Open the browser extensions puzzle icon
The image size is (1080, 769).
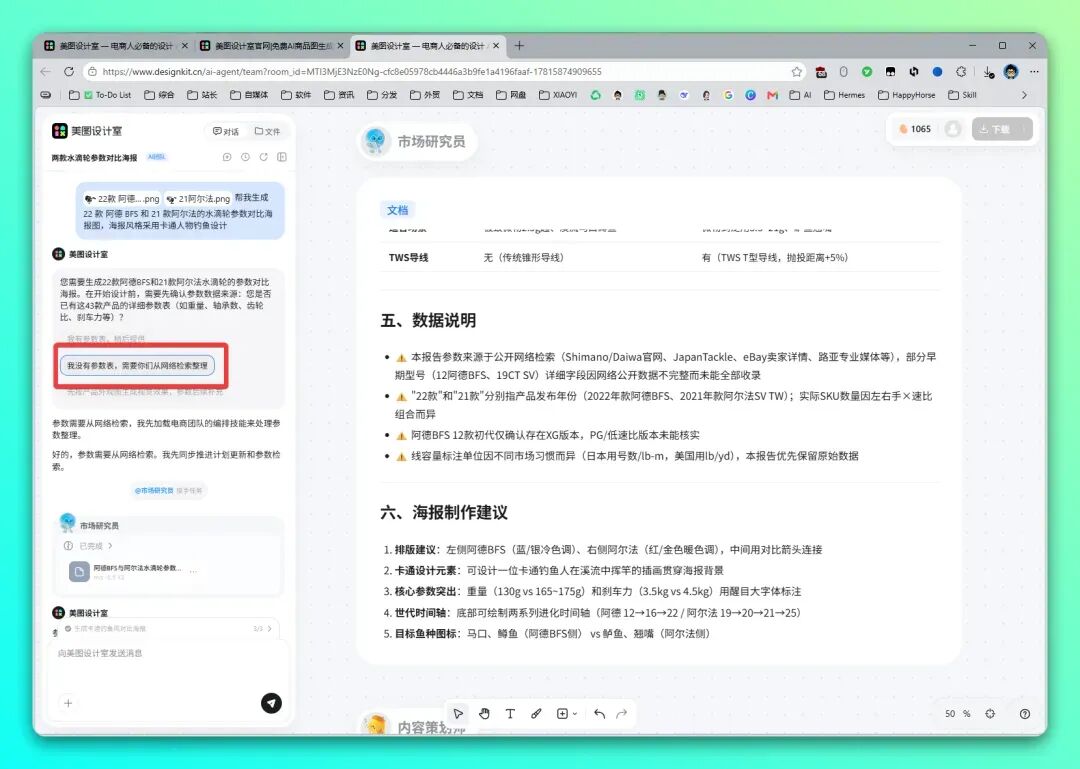pyautogui.click(x=961, y=72)
